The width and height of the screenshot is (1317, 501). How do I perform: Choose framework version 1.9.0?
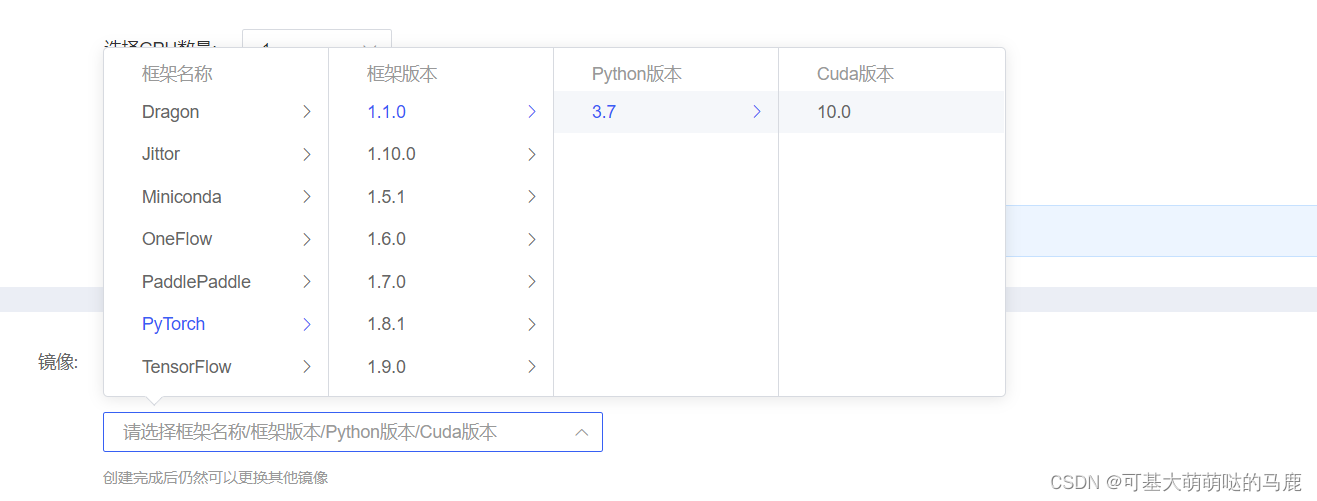tap(441, 367)
